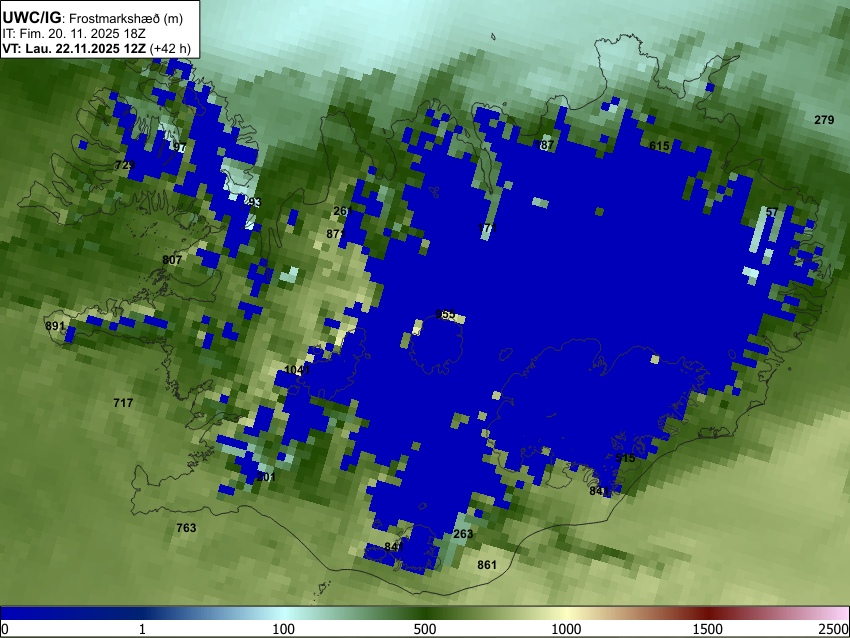The height and width of the screenshot is (638, 850).
Task: Select the '763' map value
Action: click(186, 527)
